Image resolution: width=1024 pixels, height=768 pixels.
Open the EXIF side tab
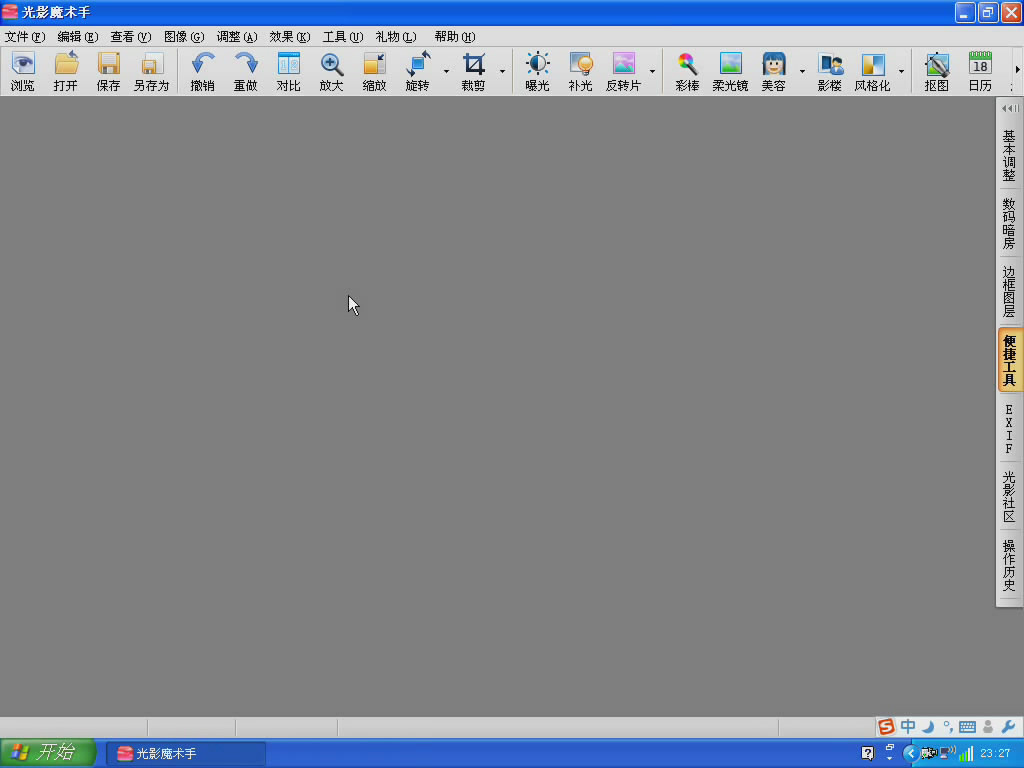1009,429
